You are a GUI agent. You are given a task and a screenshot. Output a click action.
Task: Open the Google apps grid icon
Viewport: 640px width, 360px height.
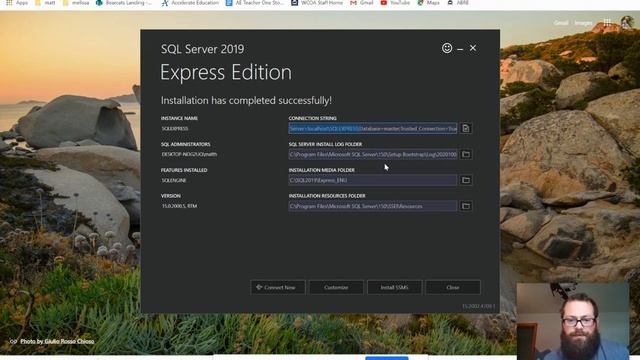pos(607,23)
